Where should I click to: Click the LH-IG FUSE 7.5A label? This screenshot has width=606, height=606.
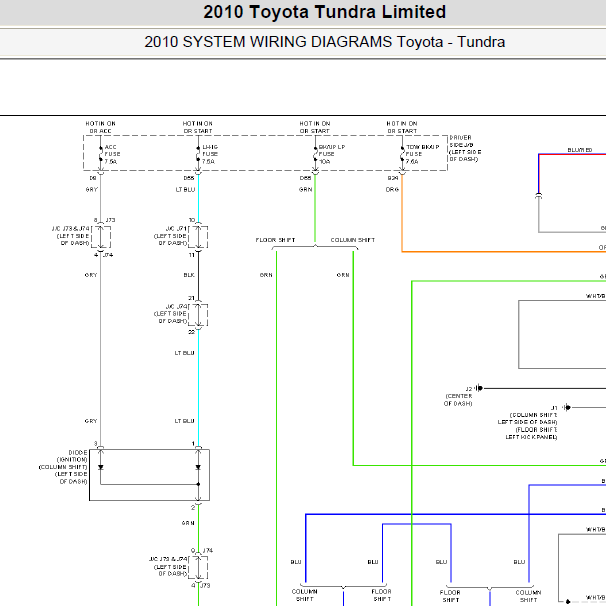210,154
